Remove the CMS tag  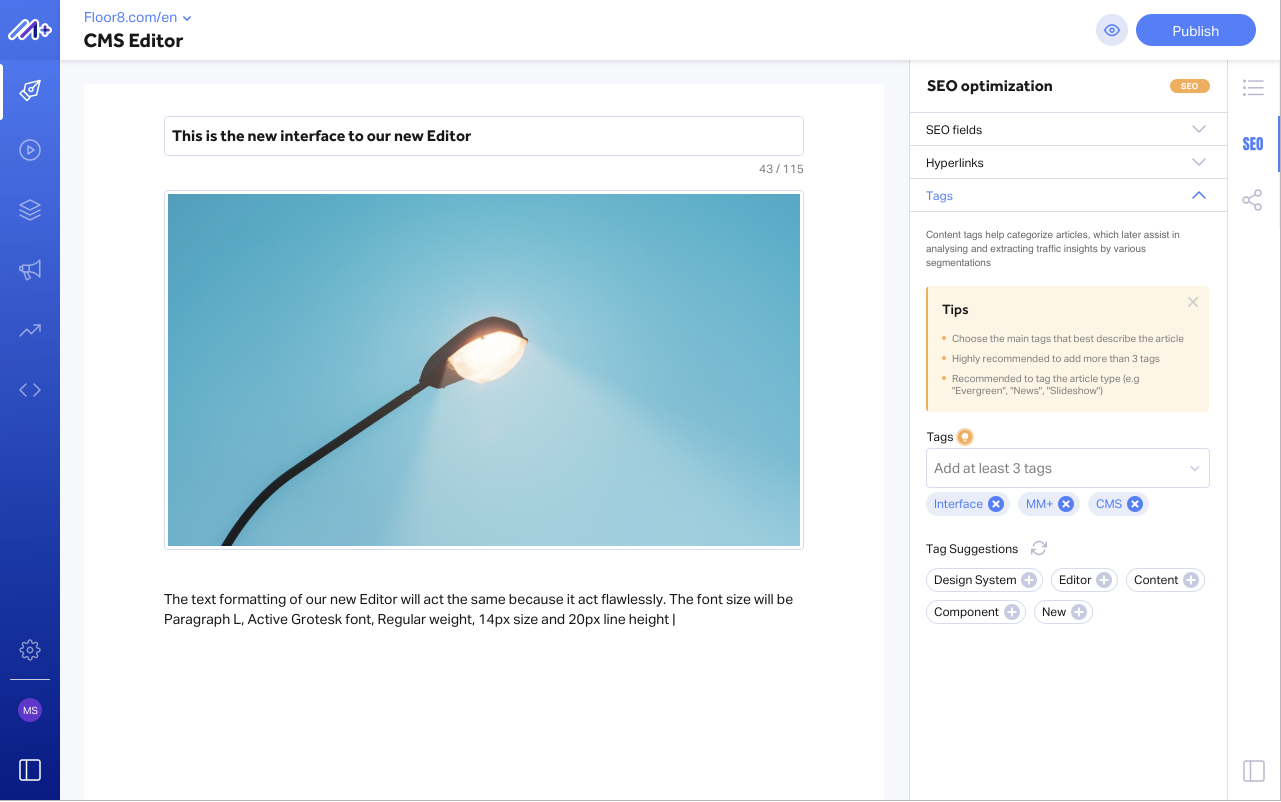[x=1135, y=504]
